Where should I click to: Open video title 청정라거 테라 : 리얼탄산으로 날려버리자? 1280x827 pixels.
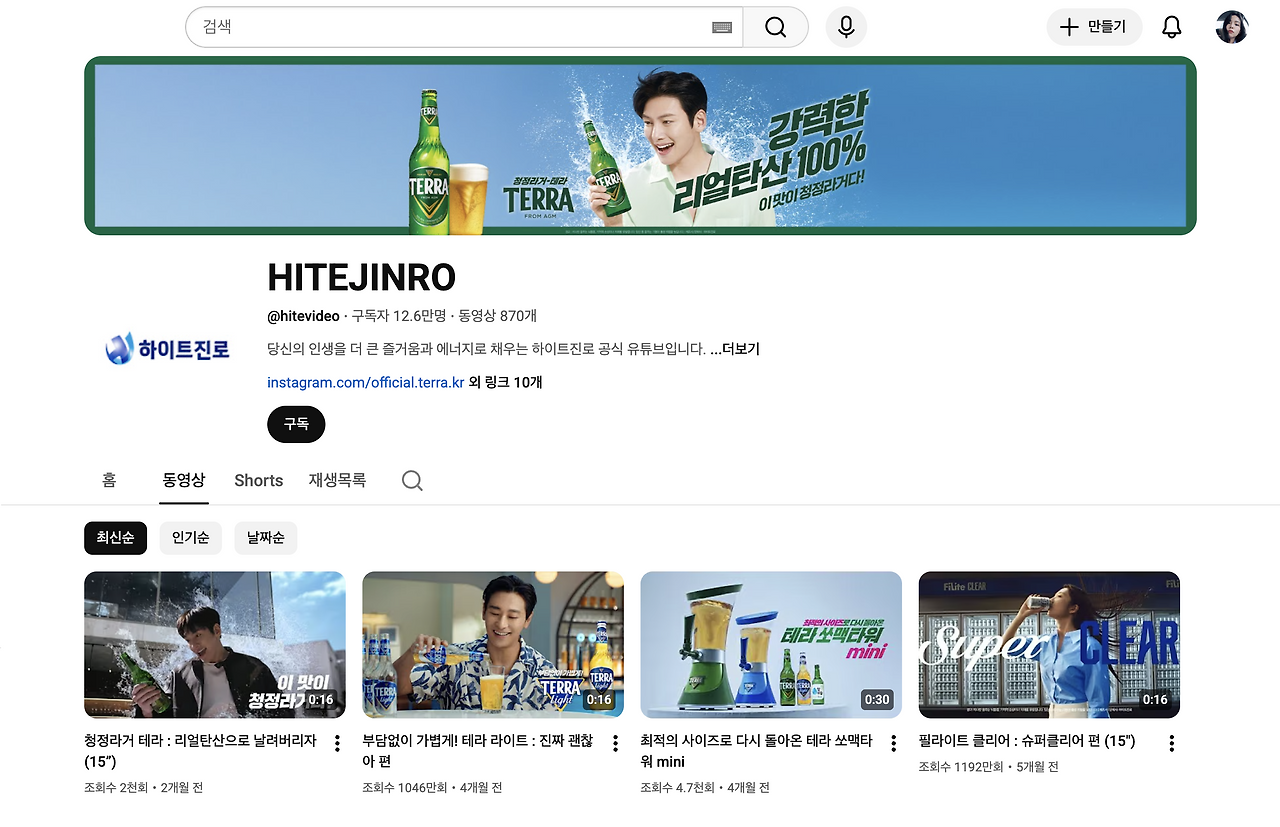tap(201, 751)
